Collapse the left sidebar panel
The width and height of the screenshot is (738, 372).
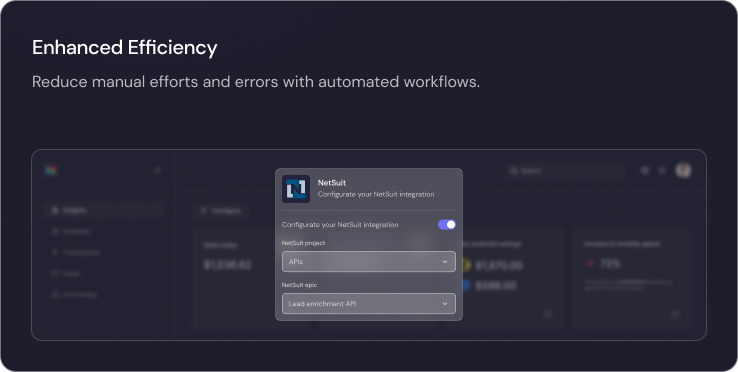(158, 170)
